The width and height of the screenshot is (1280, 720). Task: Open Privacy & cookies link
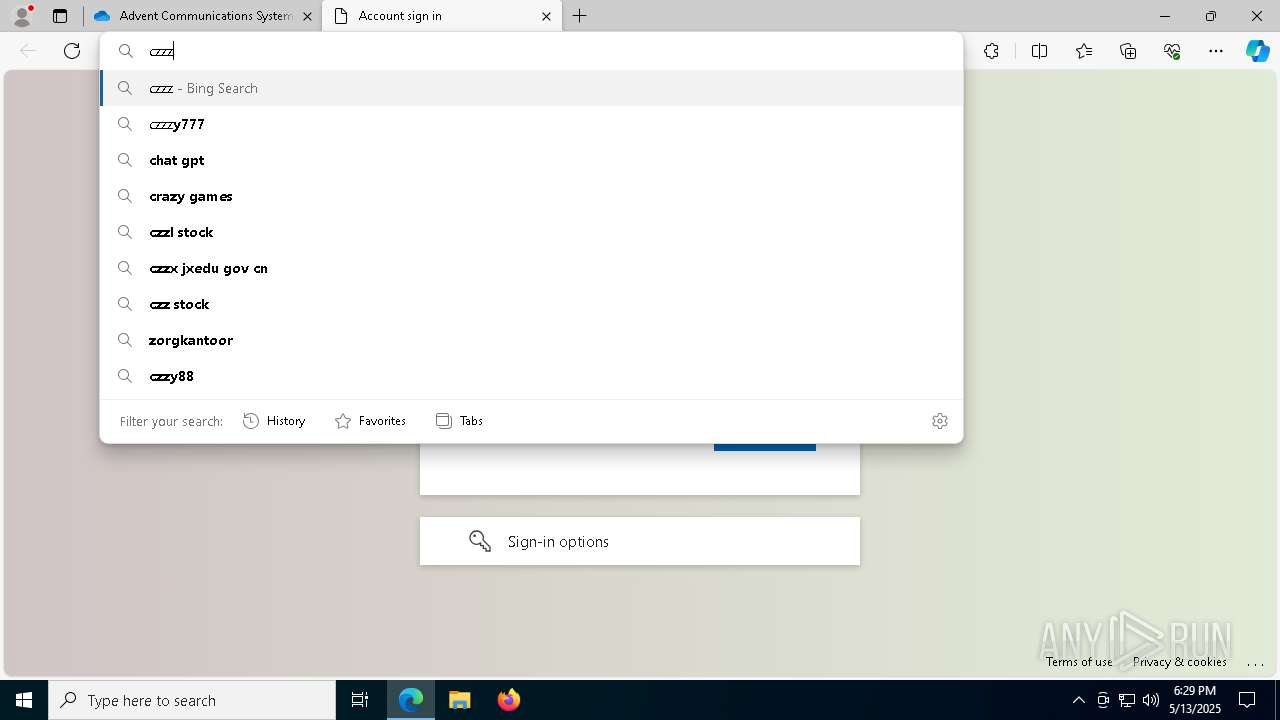[x=1180, y=661]
